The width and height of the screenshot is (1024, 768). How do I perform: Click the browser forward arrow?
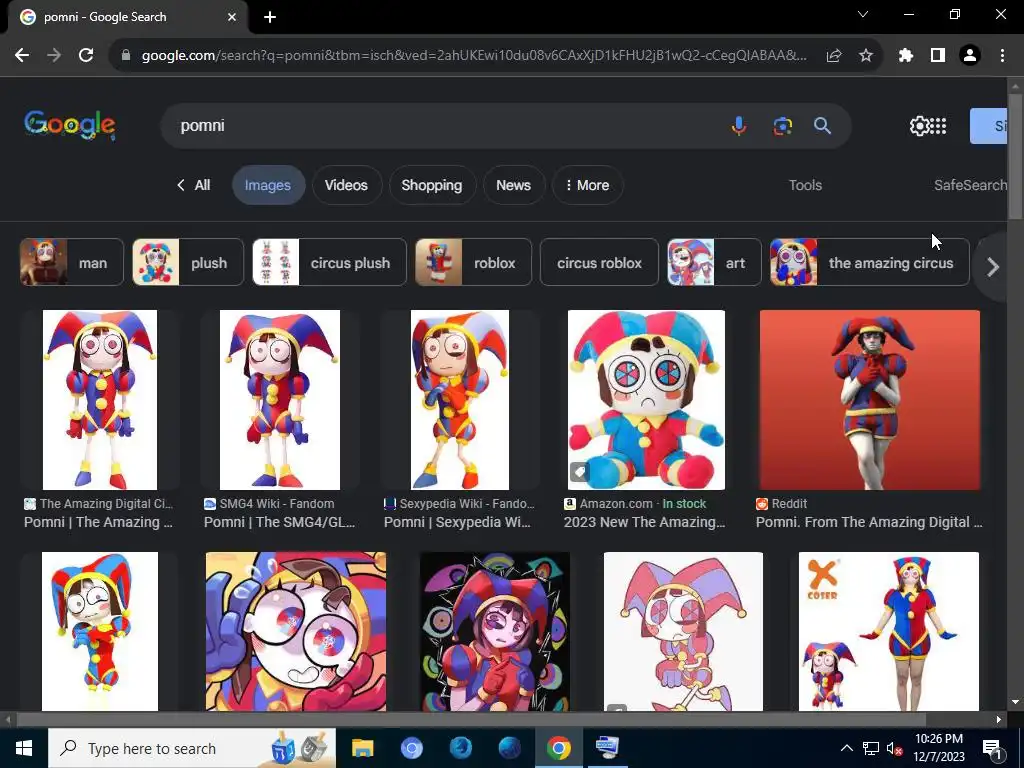click(54, 56)
